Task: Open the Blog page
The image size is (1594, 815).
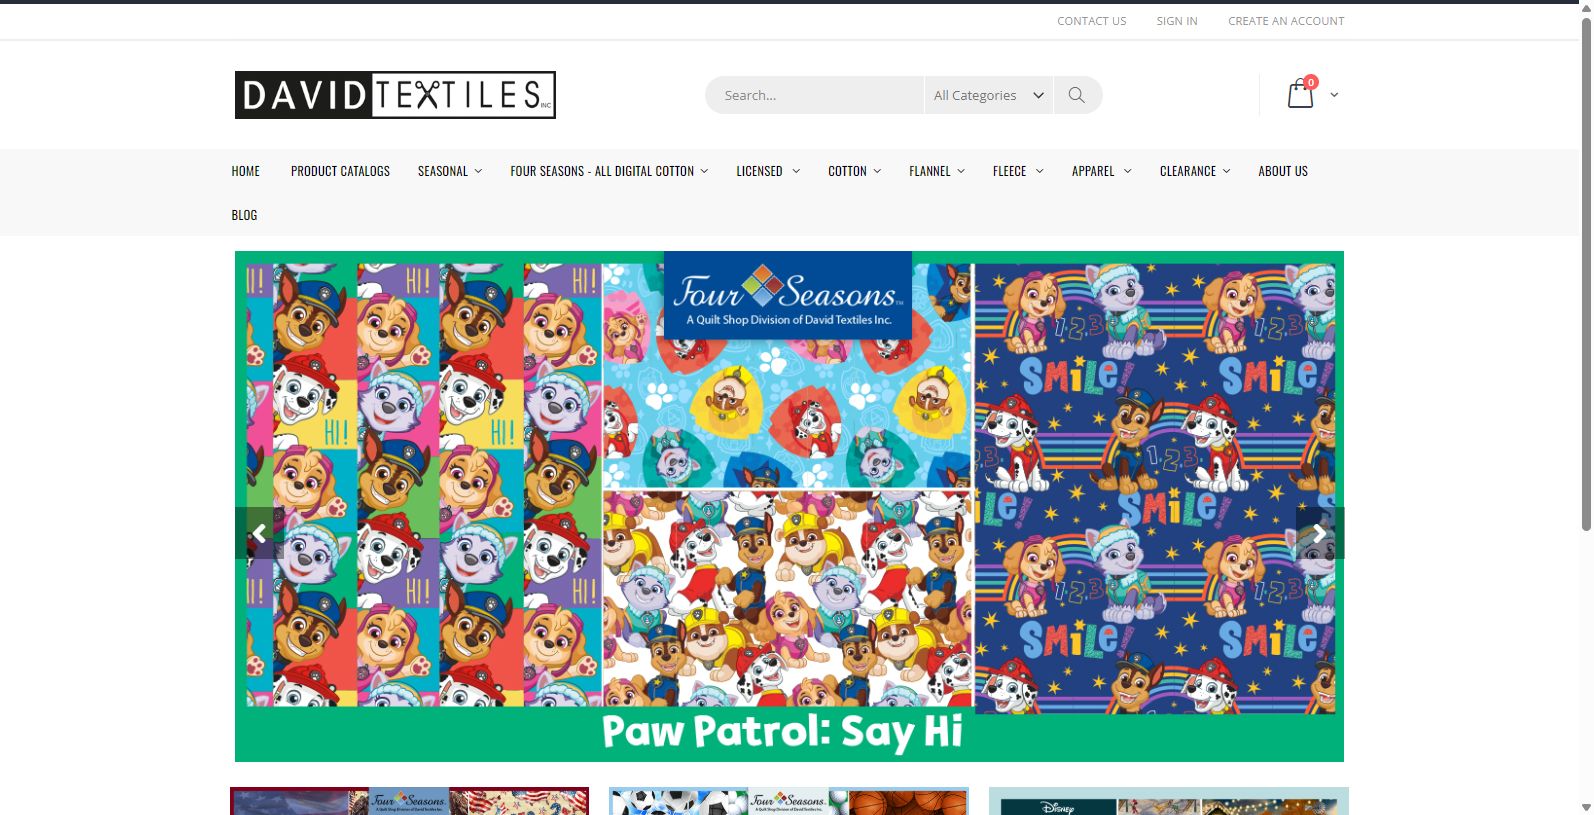Action: (244, 215)
